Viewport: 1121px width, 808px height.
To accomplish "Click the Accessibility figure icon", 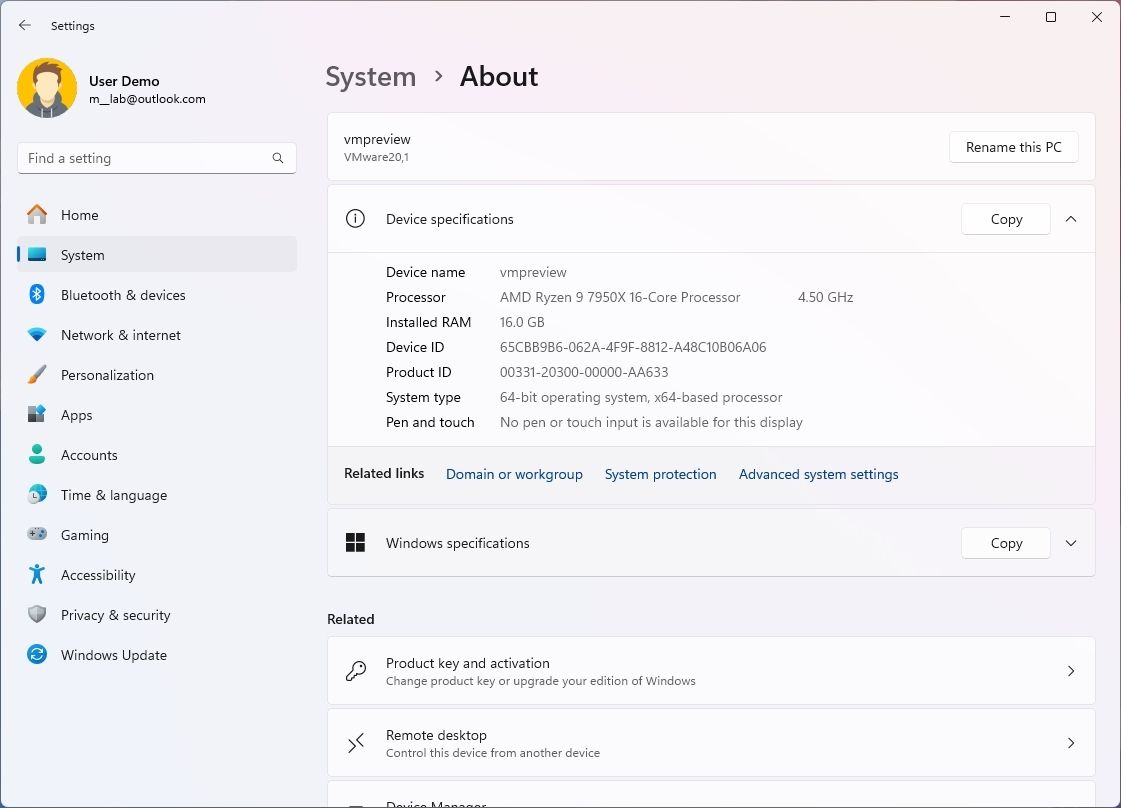I will coord(37,575).
